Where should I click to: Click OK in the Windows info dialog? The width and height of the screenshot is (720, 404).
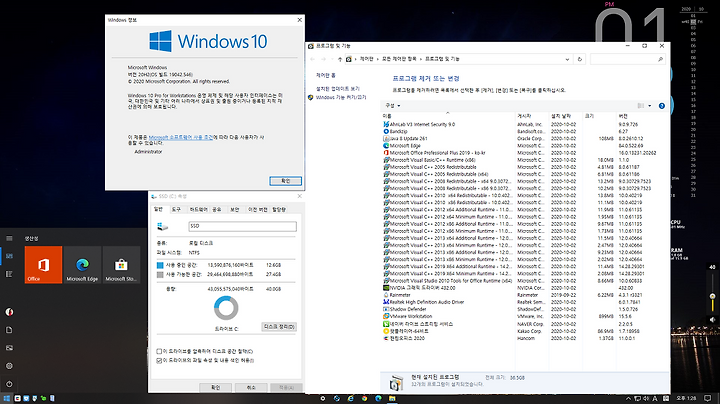(285, 181)
